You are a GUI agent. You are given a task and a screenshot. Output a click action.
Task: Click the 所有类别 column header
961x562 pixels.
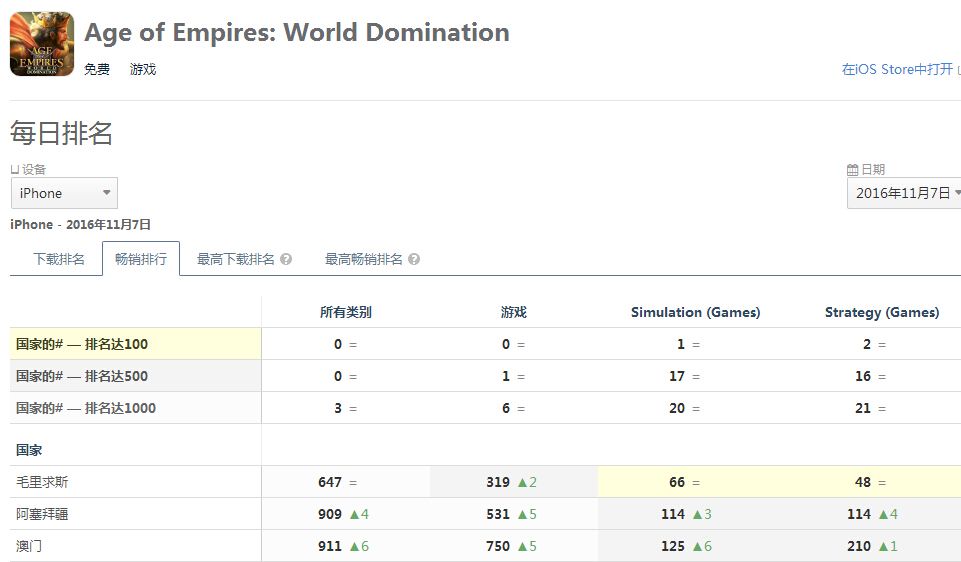tap(346, 312)
